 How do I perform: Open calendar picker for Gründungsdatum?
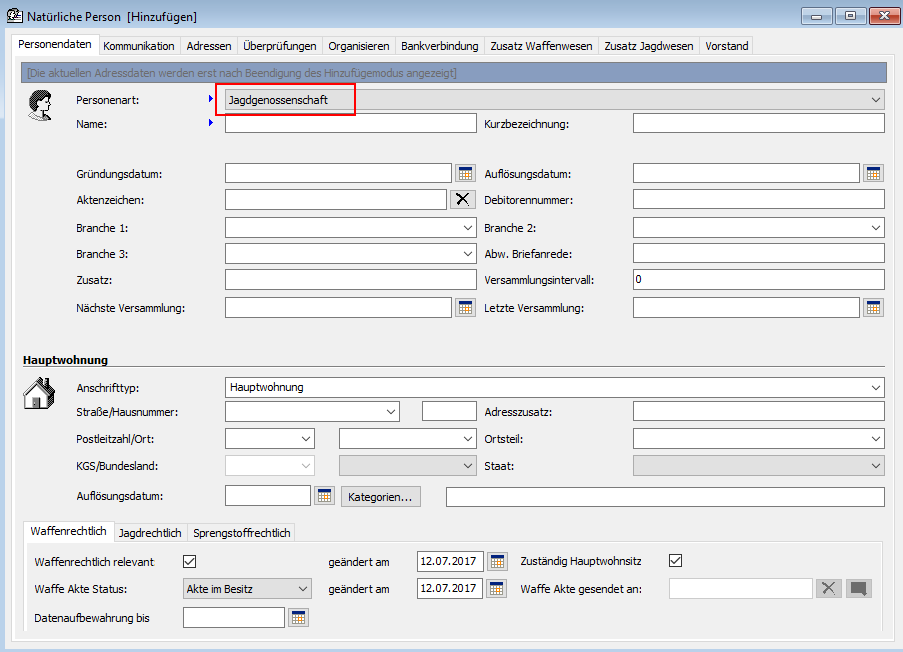click(x=465, y=173)
